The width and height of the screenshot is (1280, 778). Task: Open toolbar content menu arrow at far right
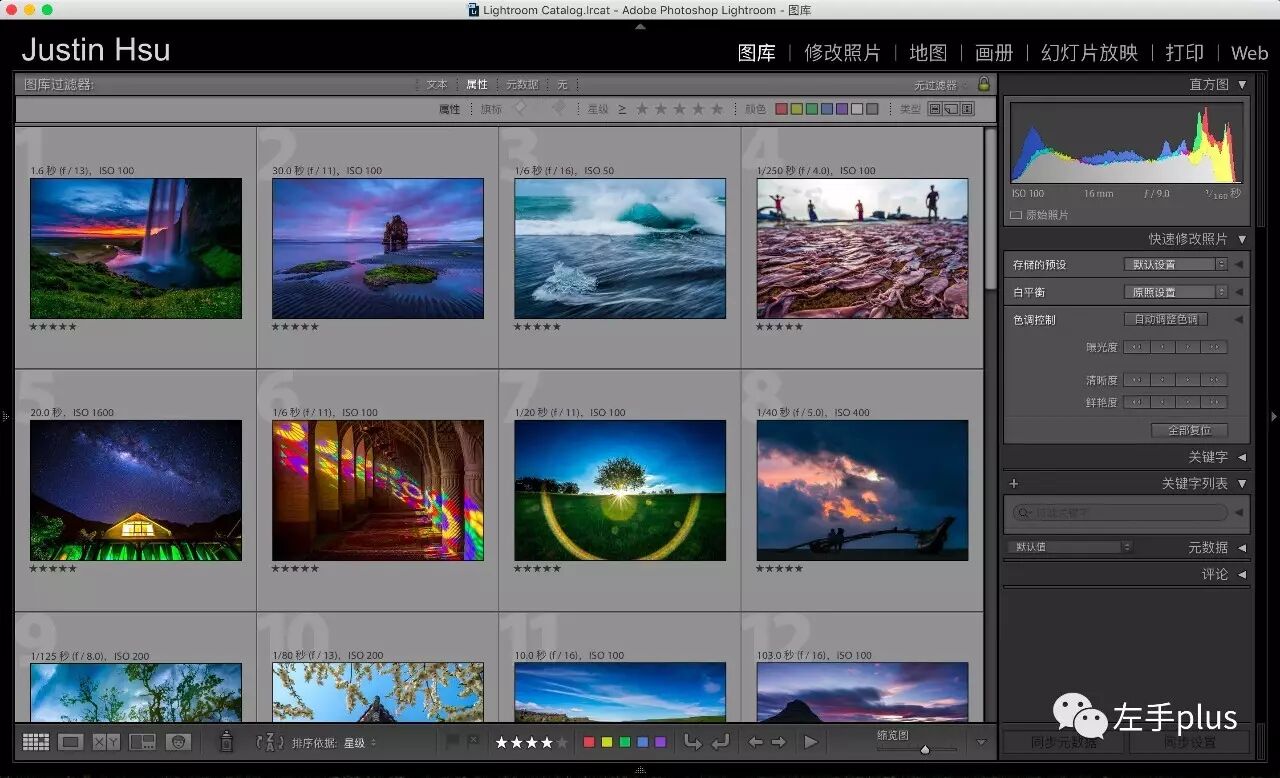pos(981,742)
